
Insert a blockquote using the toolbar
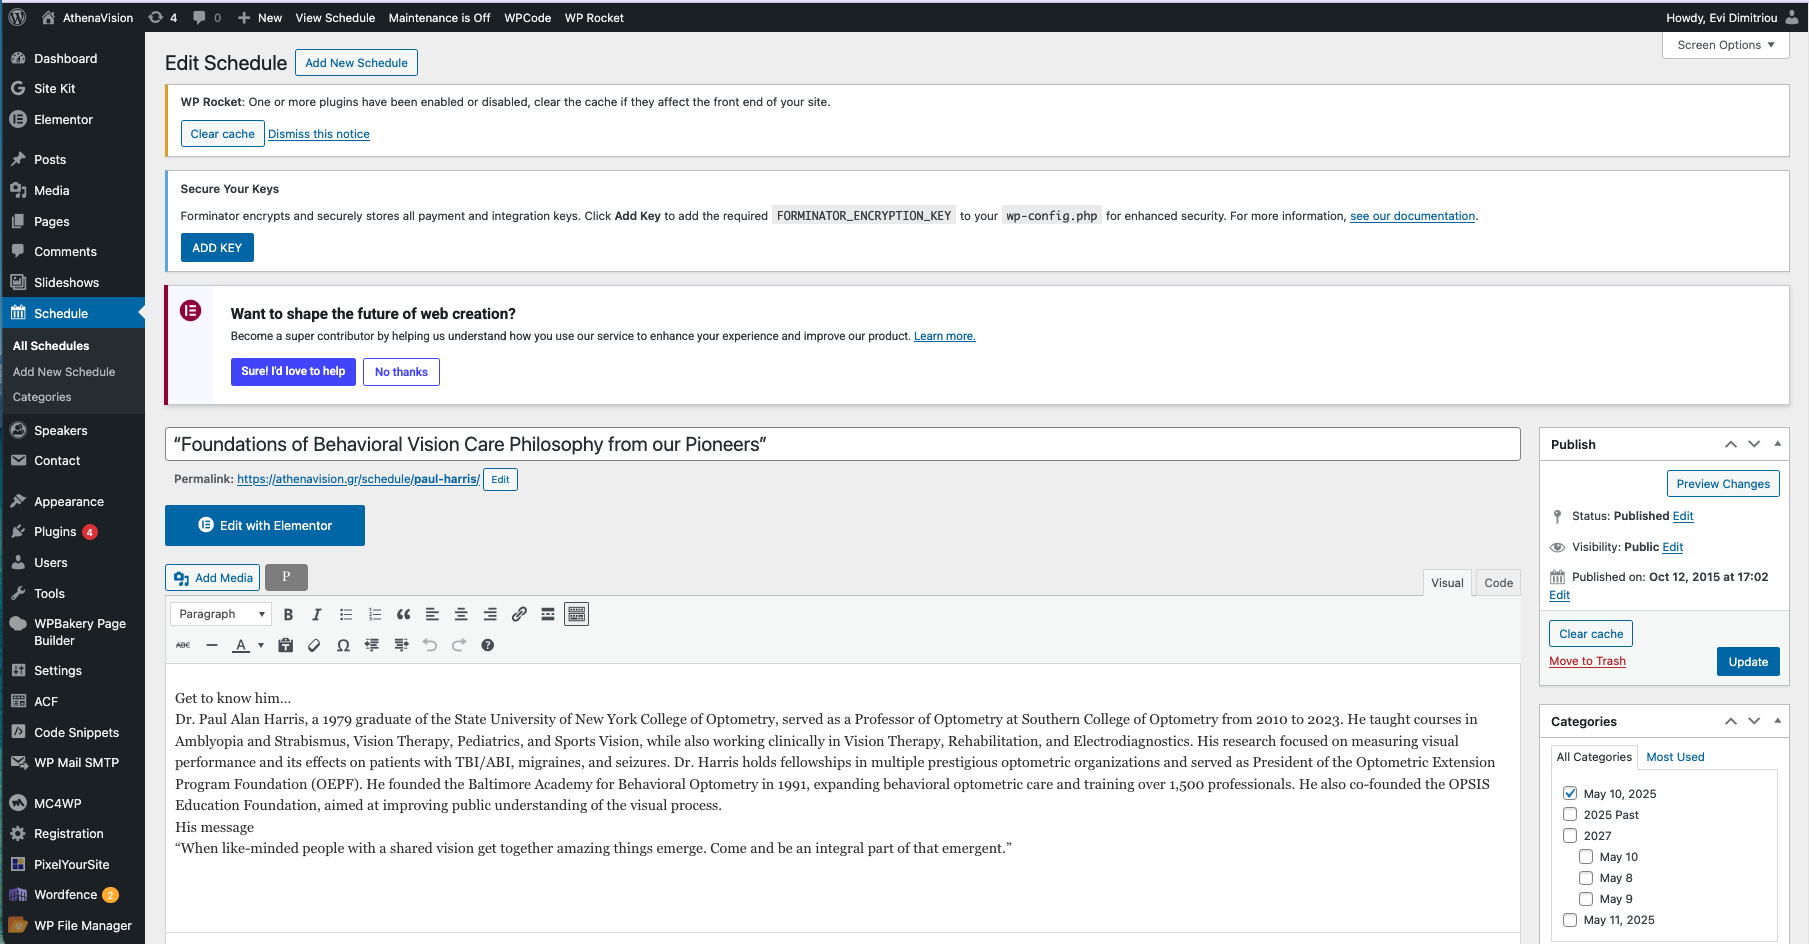pyautogui.click(x=403, y=615)
